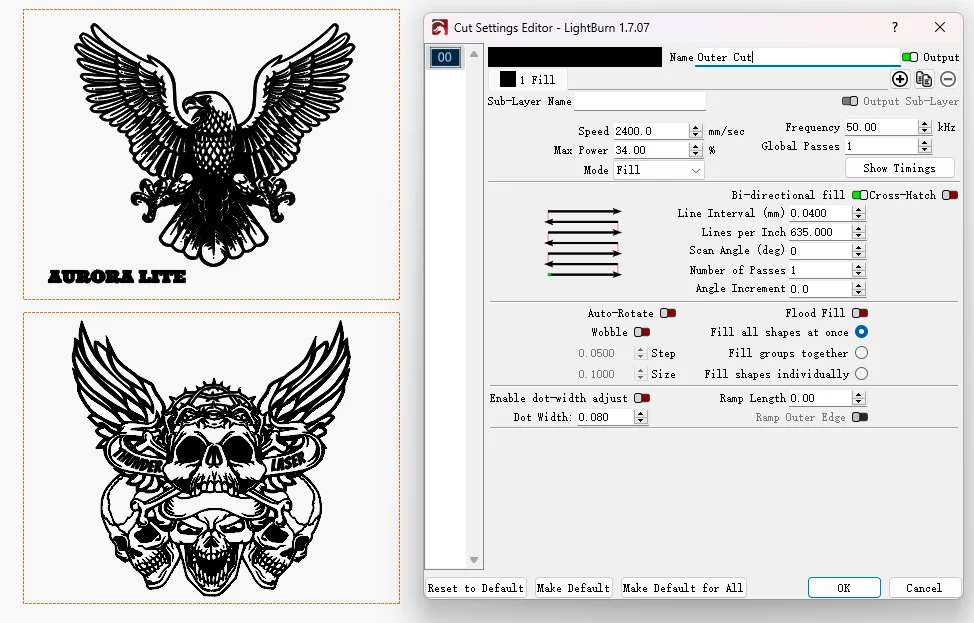Viewport: 974px width, 623px height.
Task: Open the Mode dropdown
Action: 658,170
